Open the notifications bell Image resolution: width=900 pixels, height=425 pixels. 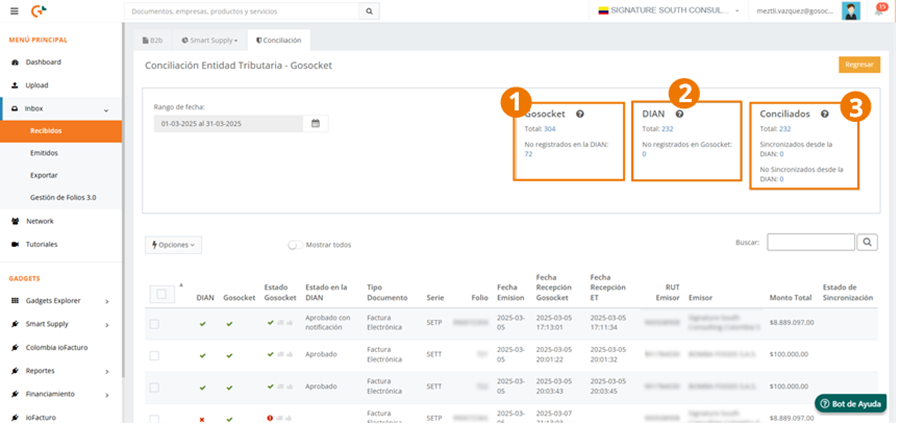click(x=879, y=11)
